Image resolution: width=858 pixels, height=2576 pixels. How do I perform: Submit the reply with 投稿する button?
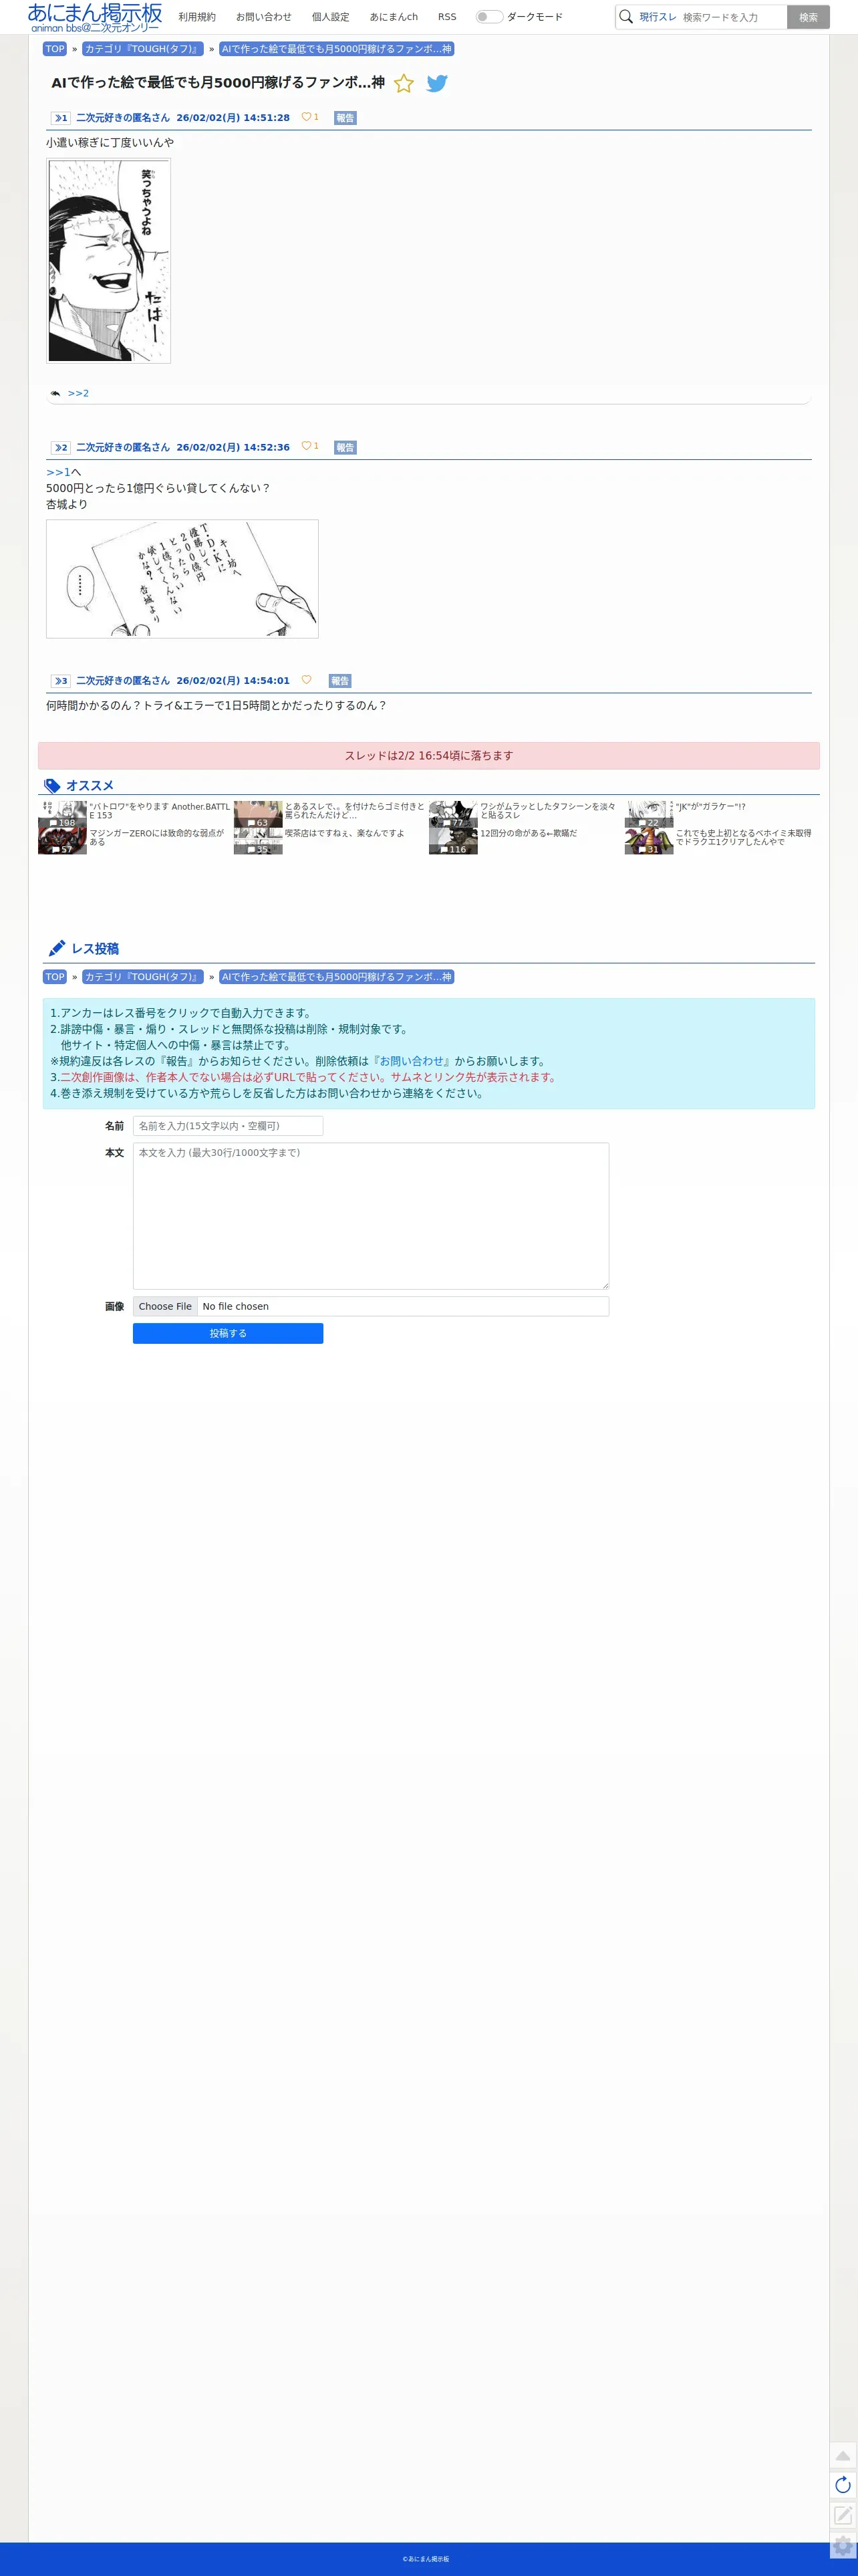228,1333
